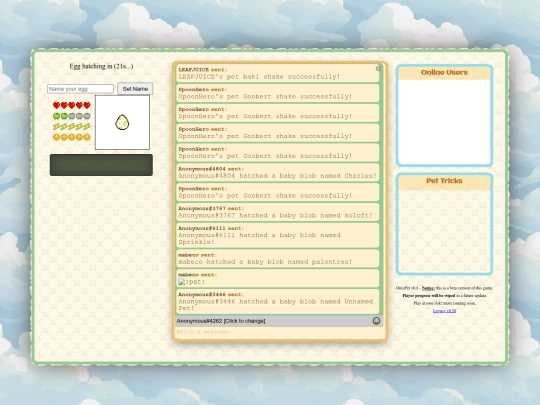
Task: Open the Legacy version link
Action: pos(444,311)
